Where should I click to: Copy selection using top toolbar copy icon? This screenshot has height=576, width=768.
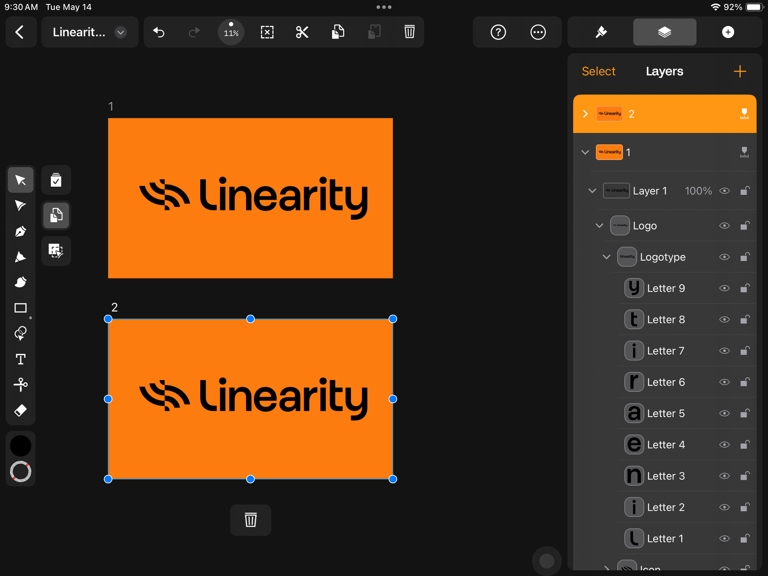coord(338,32)
